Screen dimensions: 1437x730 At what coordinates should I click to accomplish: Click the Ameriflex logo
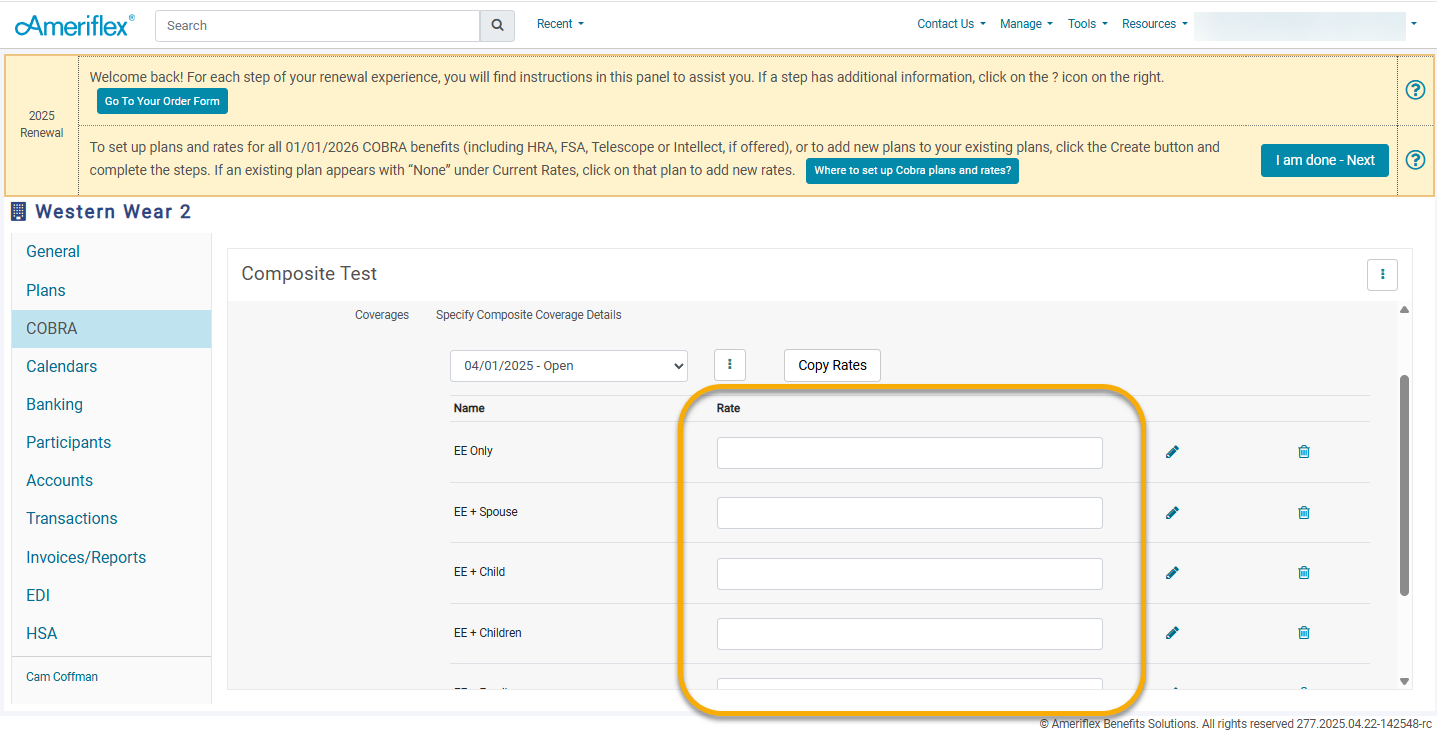[75, 25]
